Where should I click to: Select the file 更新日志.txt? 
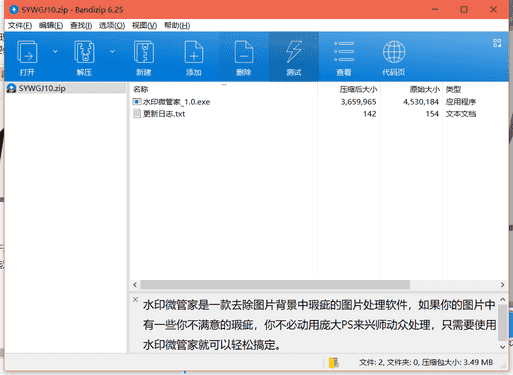point(164,114)
